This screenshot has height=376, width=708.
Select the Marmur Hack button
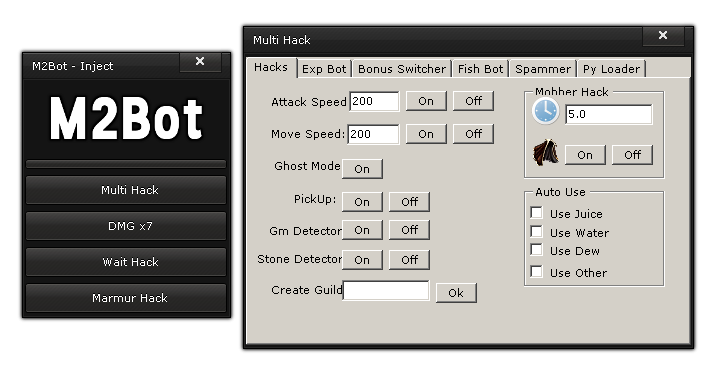pyautogui.click(x=126, y=298)
